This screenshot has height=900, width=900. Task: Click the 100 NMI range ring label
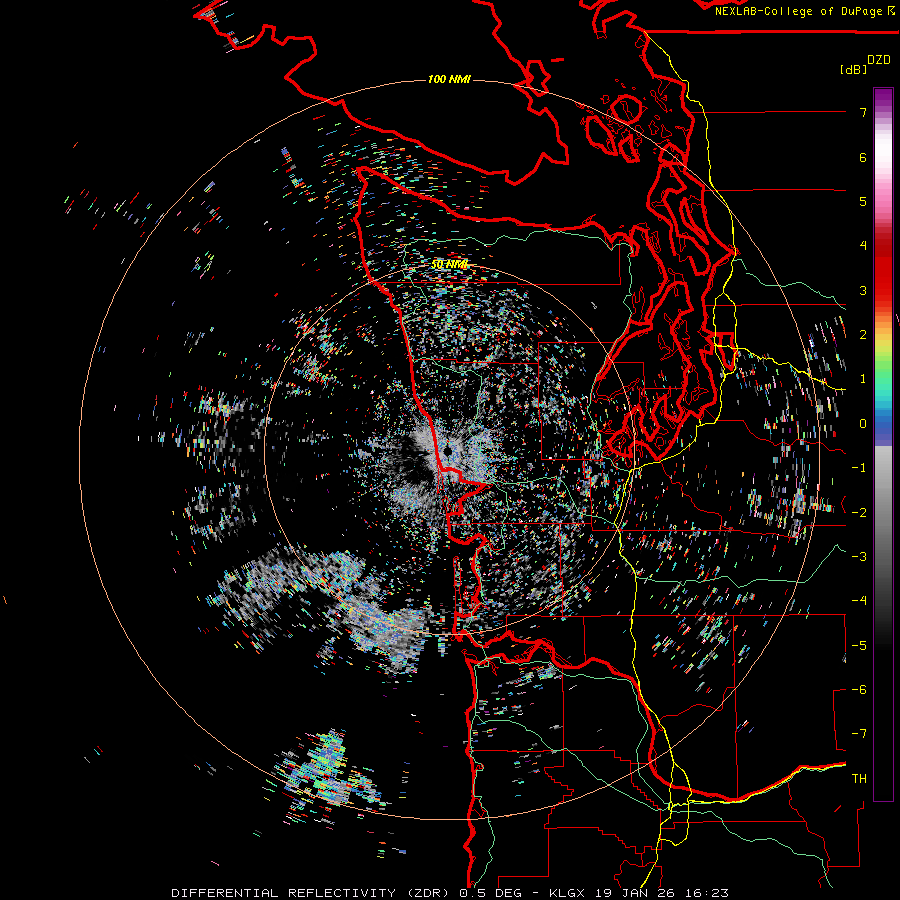449,79
